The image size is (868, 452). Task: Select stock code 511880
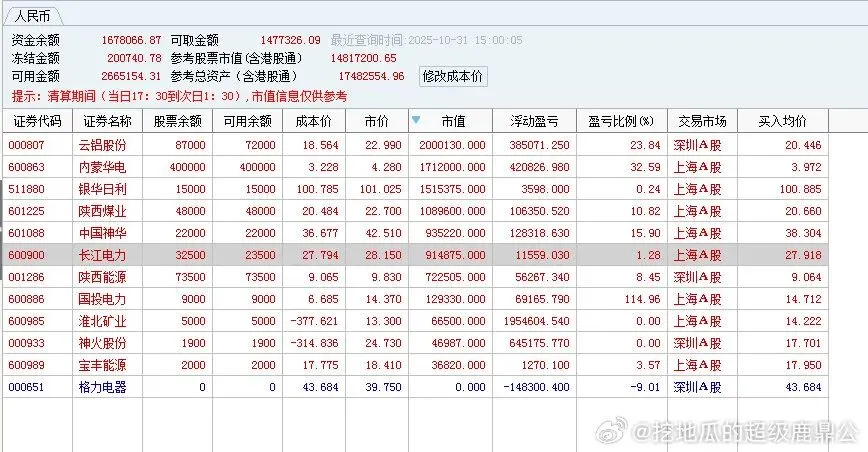[x=27, y=189]
